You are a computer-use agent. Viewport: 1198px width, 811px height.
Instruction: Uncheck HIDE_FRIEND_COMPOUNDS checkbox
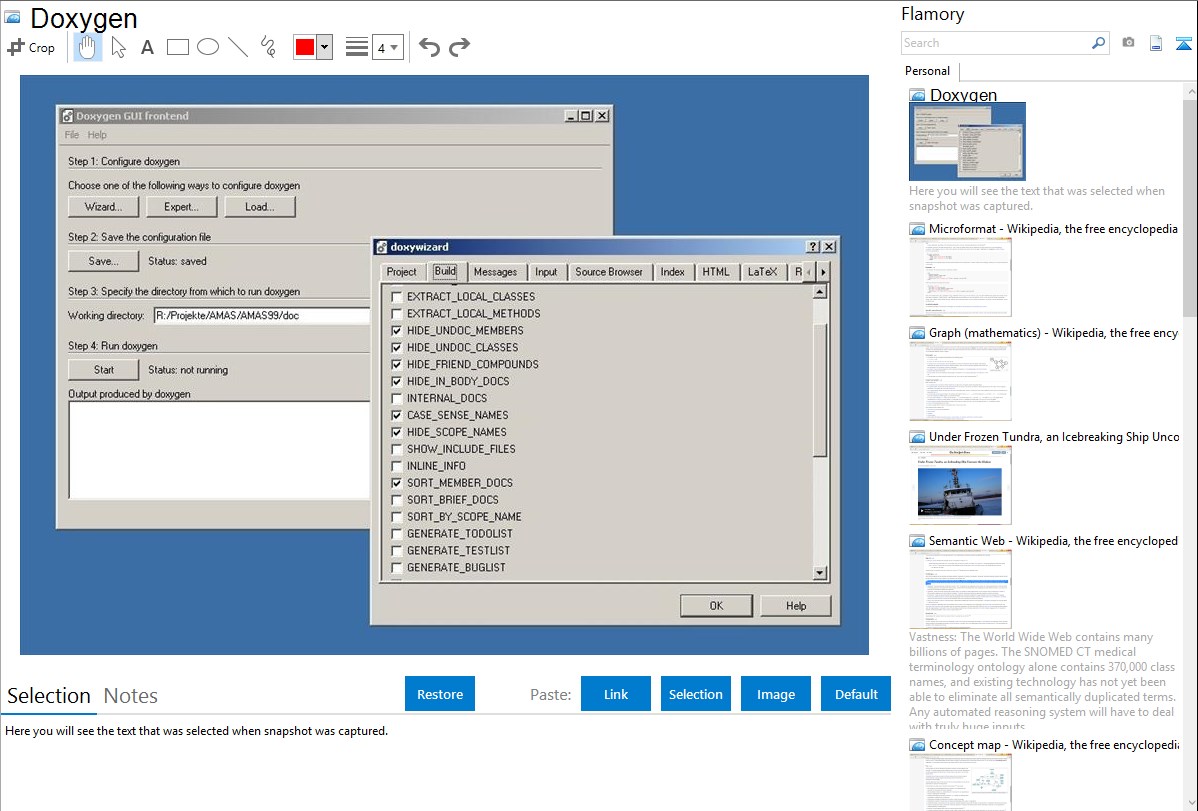click(x=397, y=364)
